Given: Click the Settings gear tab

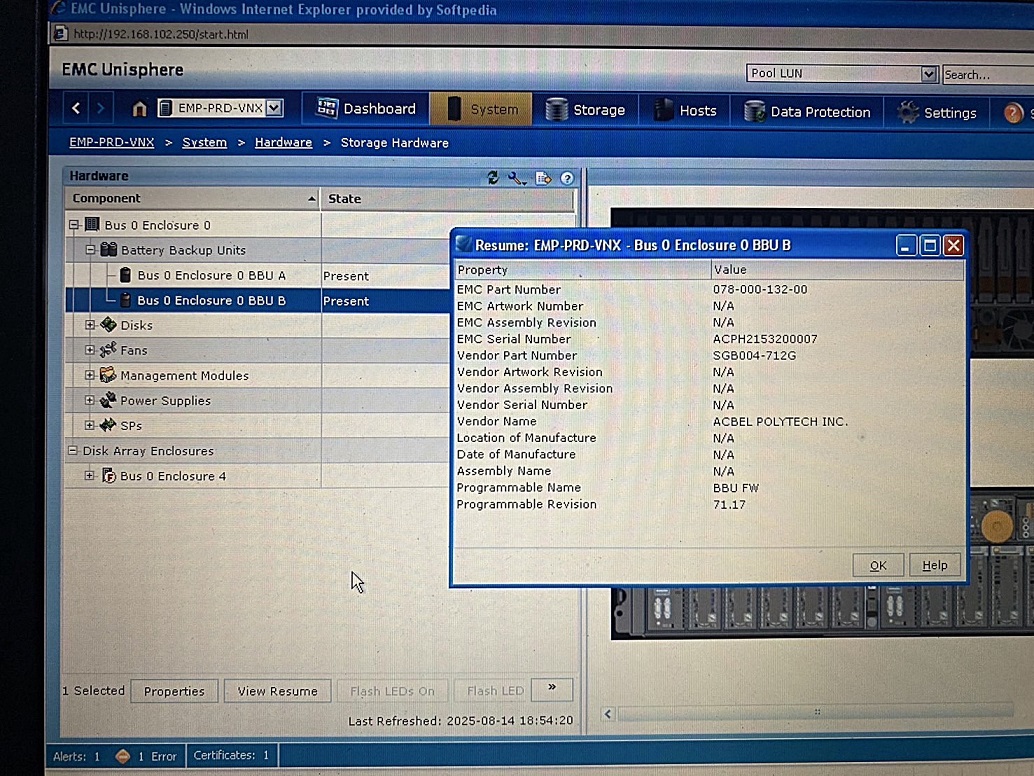Looking at the screenshot, I should (936, 112).
